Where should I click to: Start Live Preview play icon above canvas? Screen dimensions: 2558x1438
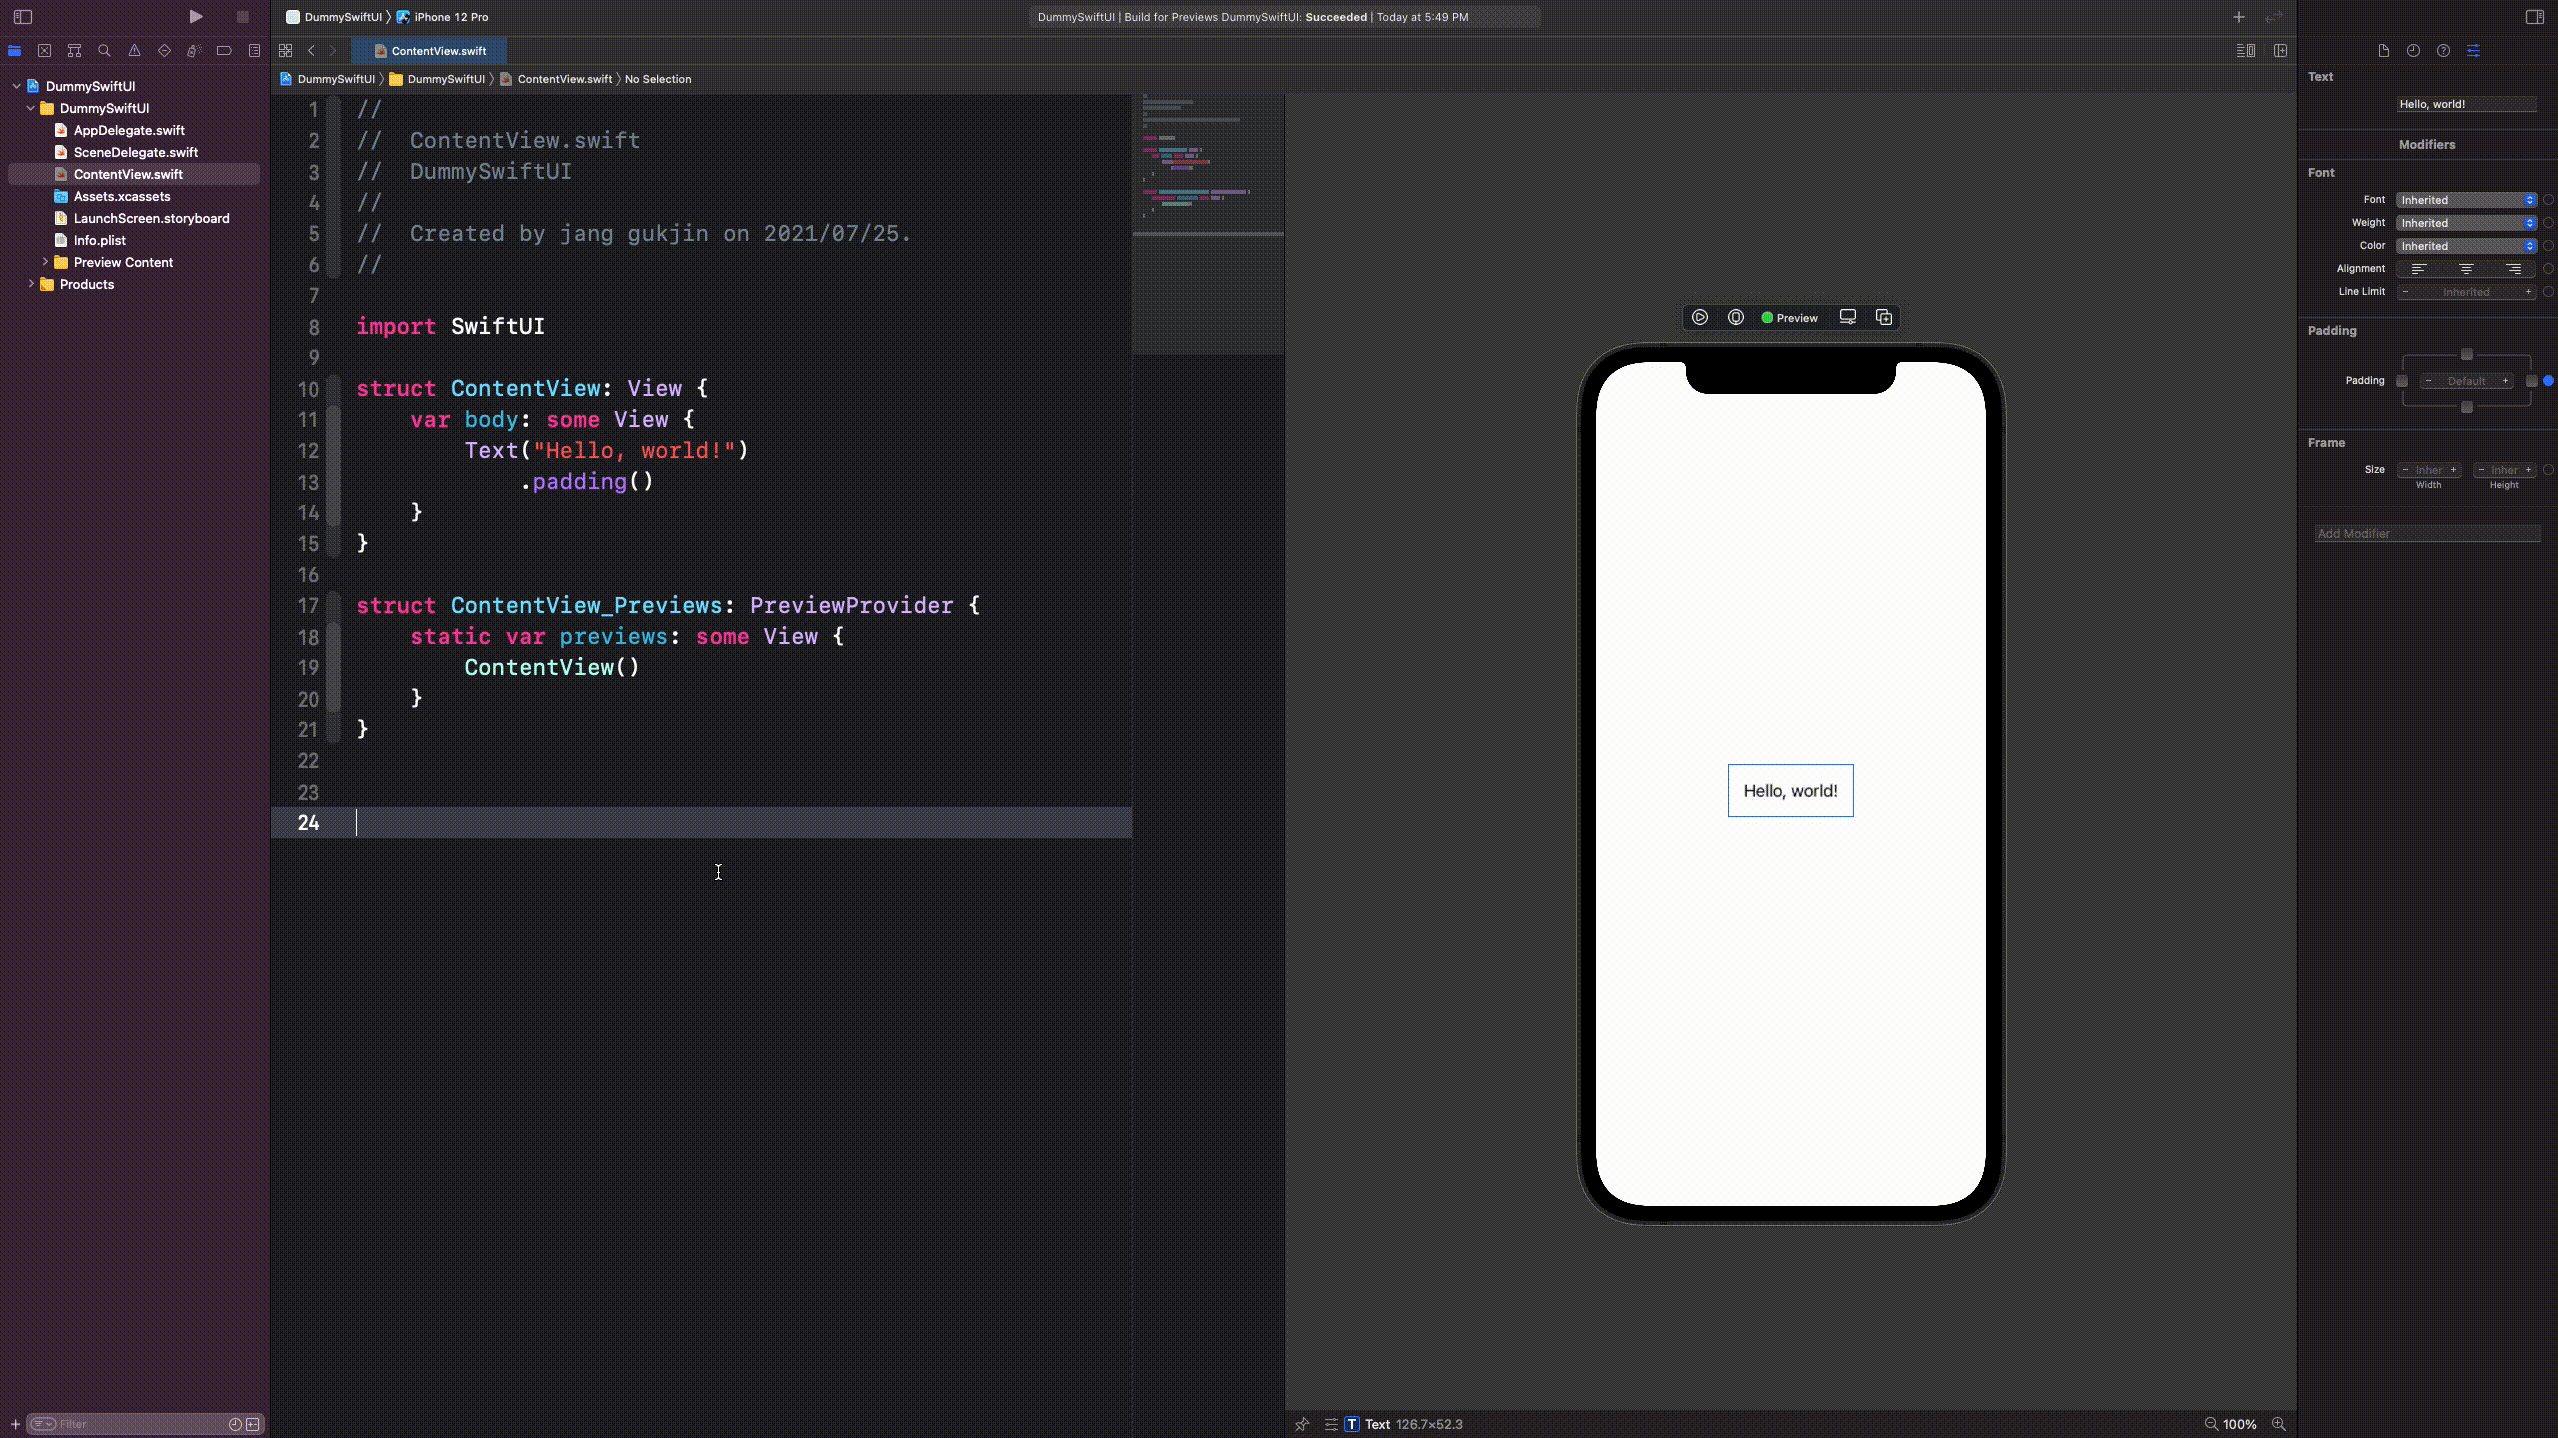point(1700,318)
